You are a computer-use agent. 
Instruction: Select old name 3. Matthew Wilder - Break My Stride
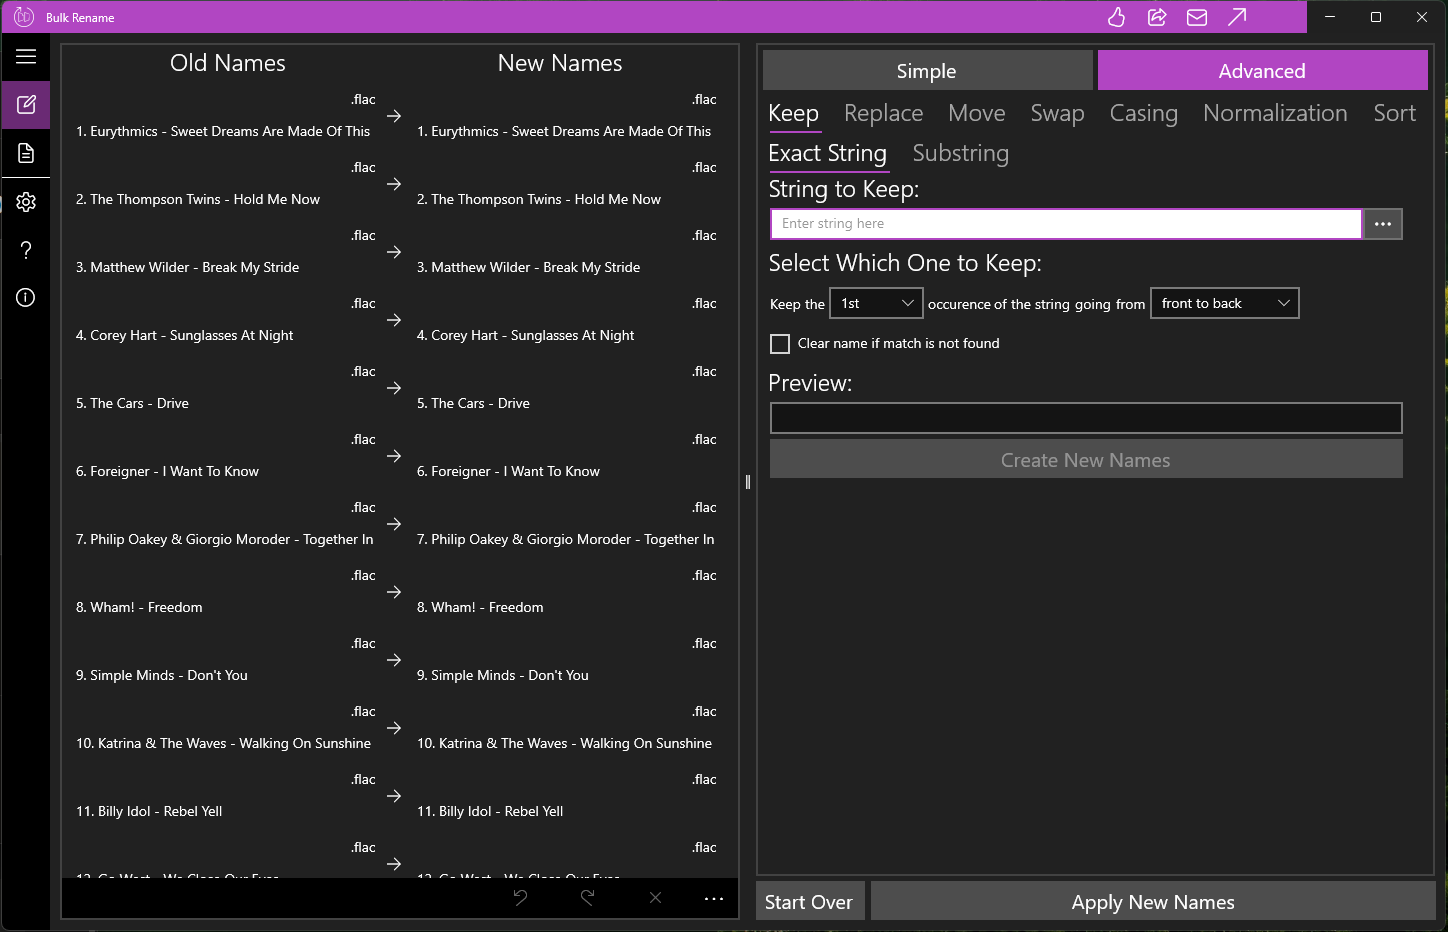[x=188, y=267]
